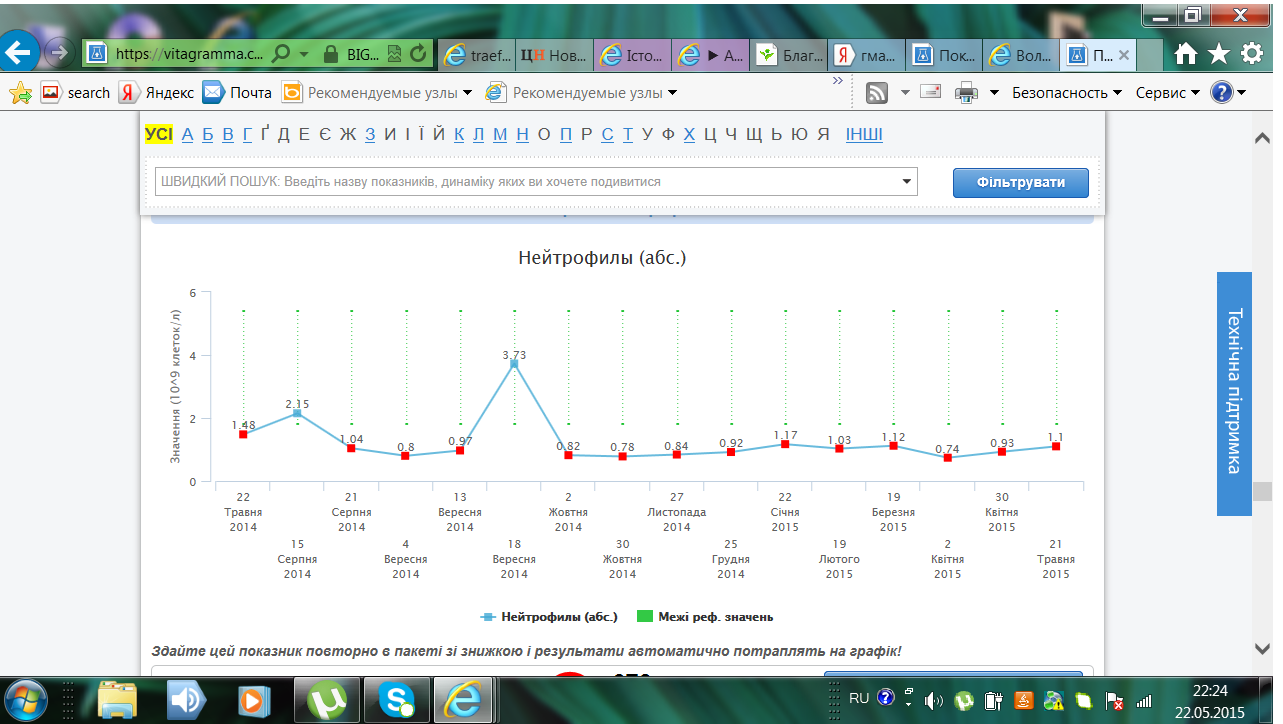The height and width of the screenshot is (724, 1283).
Task: Click the 2.15 data point on the chart
Action: [x=297, y=413]
